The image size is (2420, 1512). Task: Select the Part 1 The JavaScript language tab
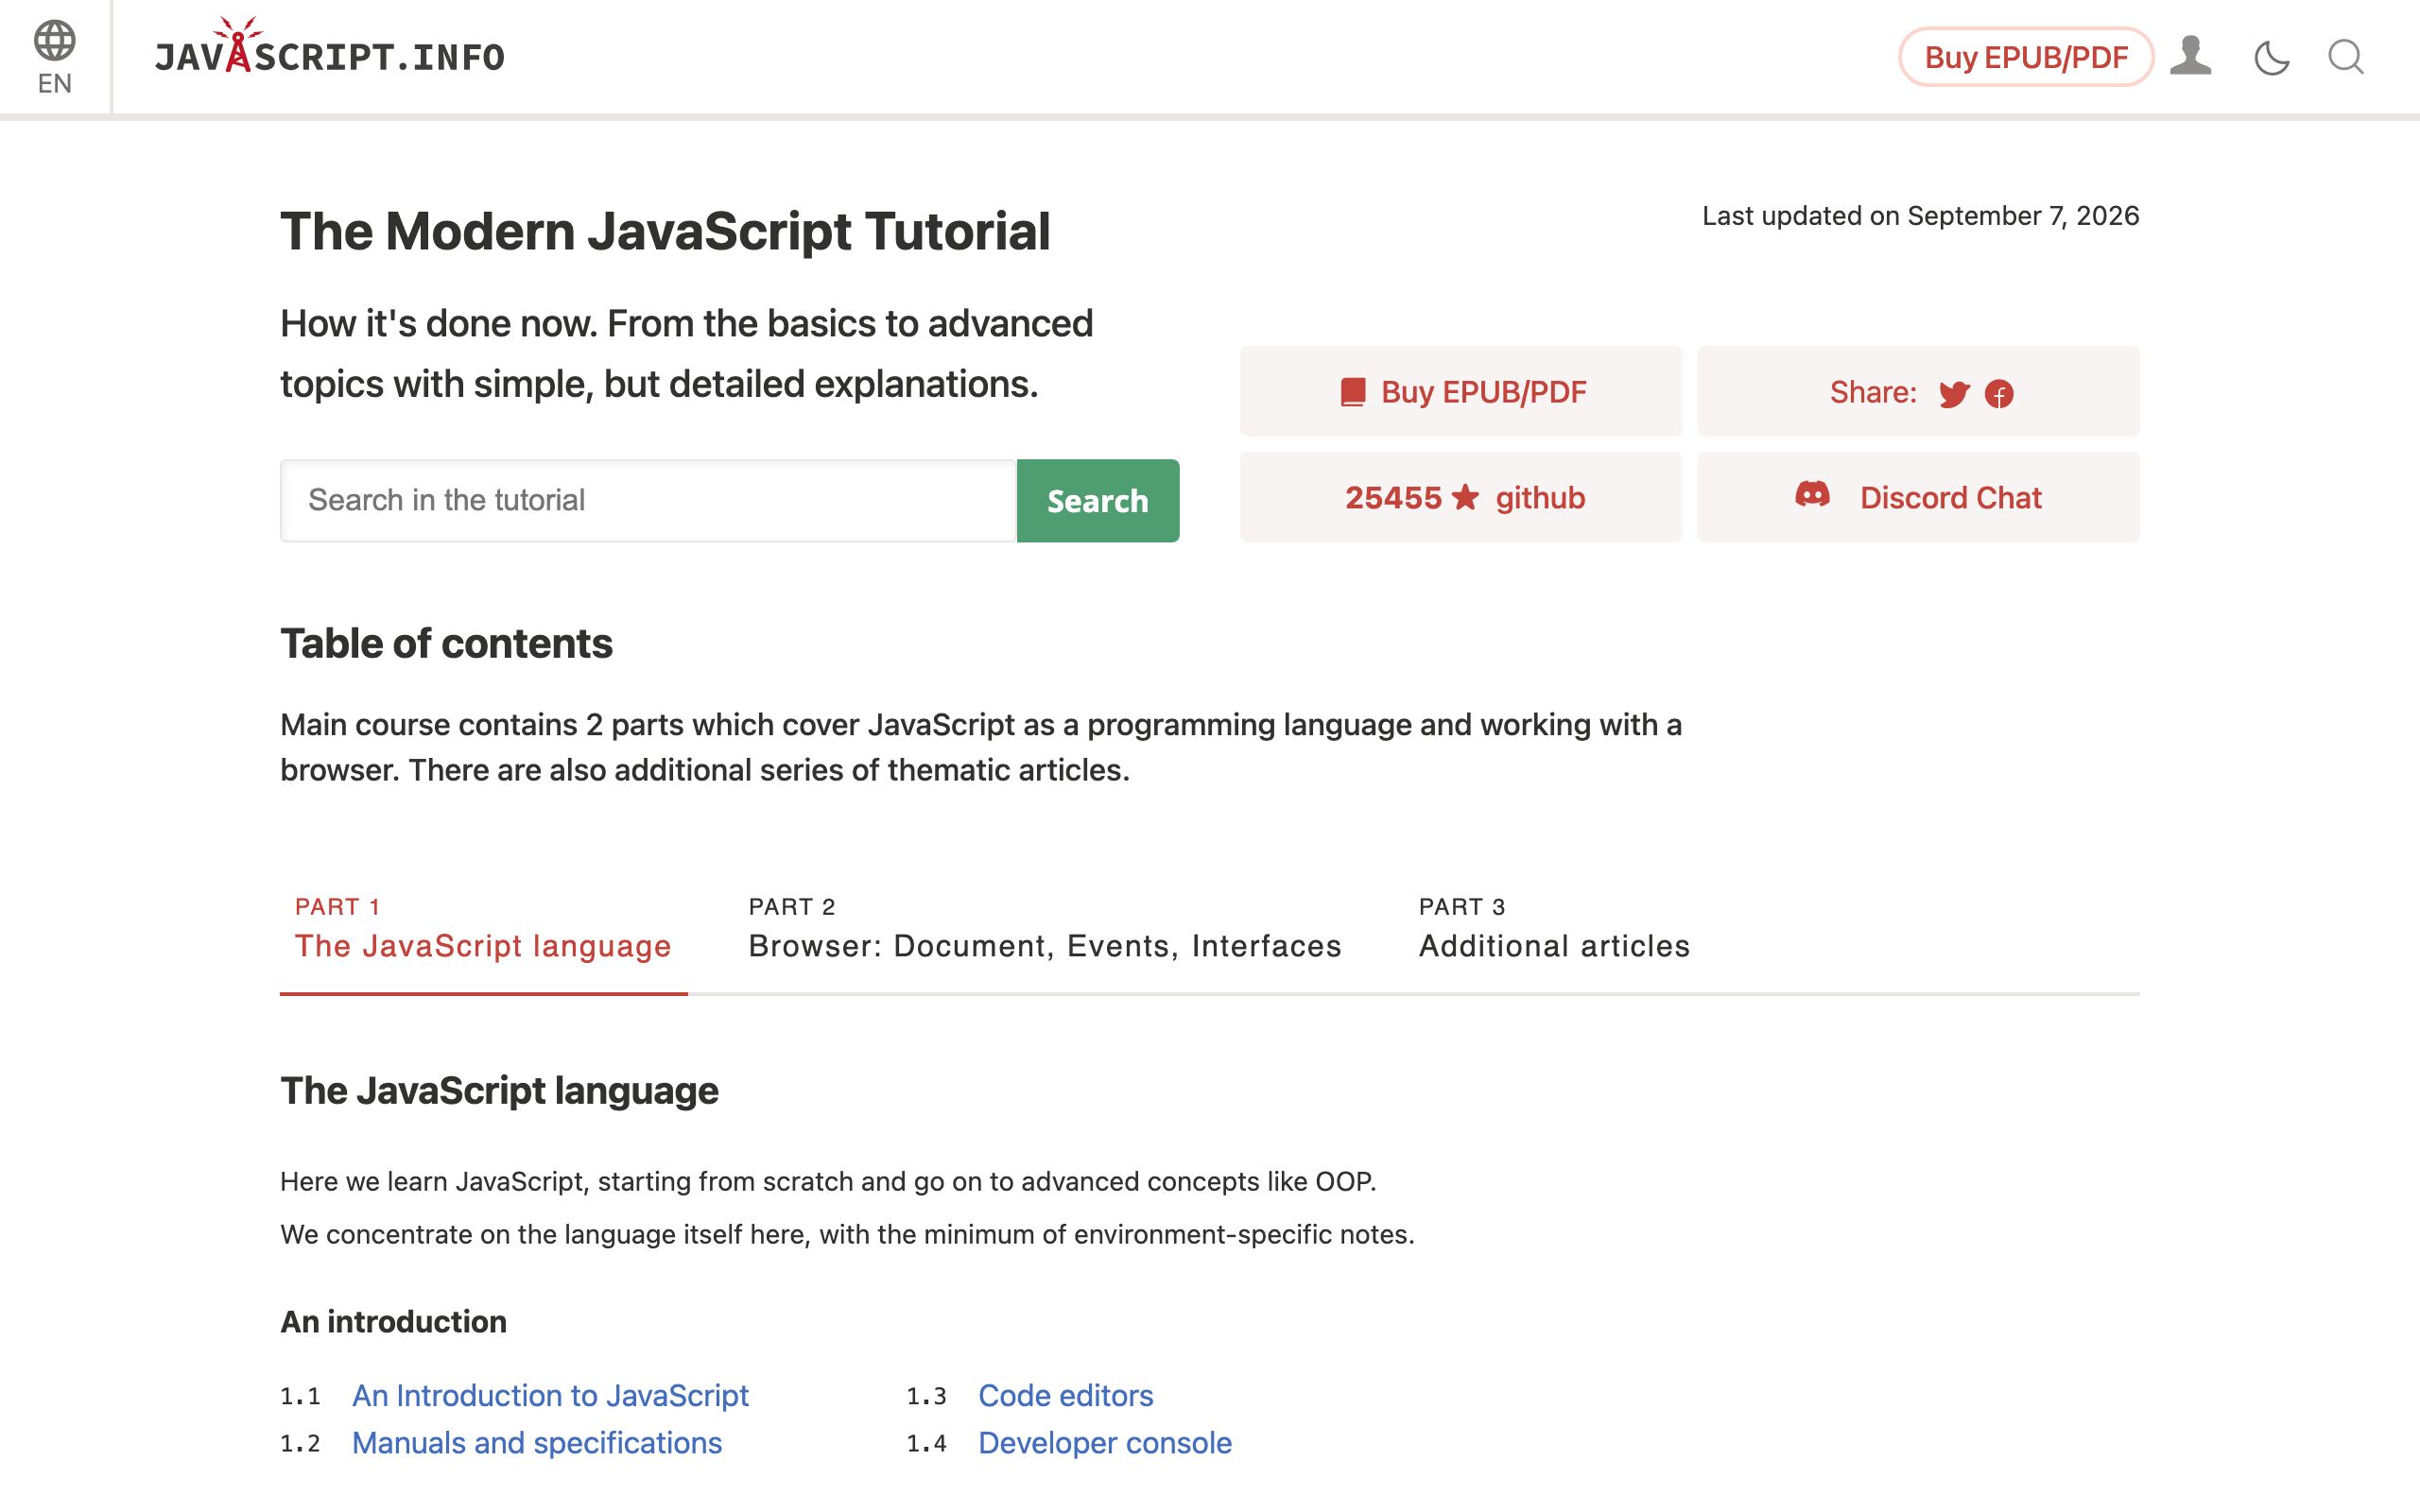483,928
